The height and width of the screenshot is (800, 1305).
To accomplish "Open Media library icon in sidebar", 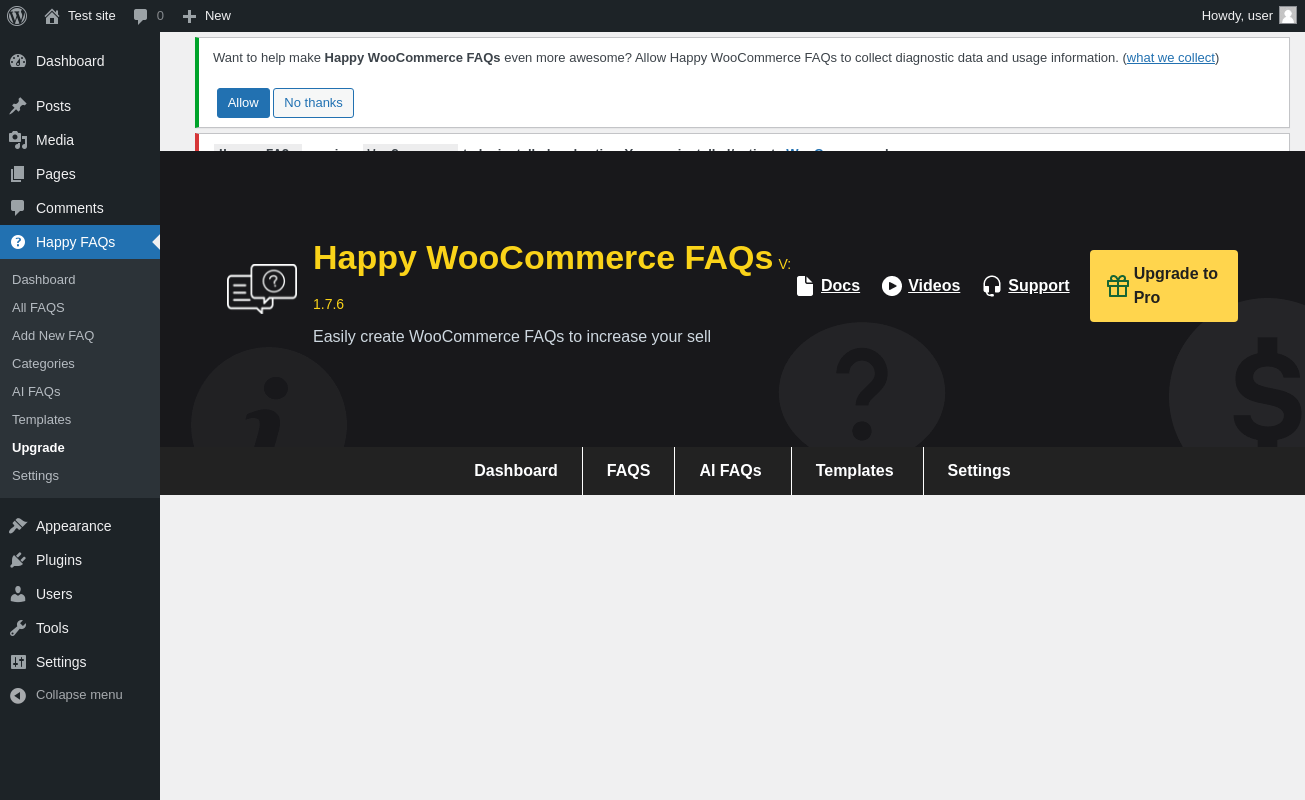I will point(18,140).
